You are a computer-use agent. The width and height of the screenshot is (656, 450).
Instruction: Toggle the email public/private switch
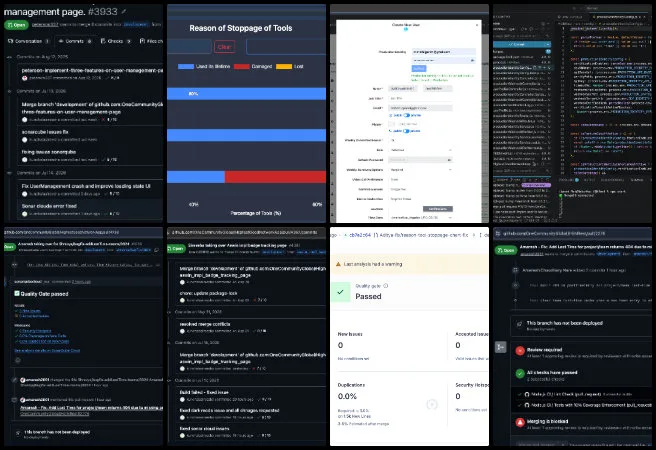click(x=406, y=115)
